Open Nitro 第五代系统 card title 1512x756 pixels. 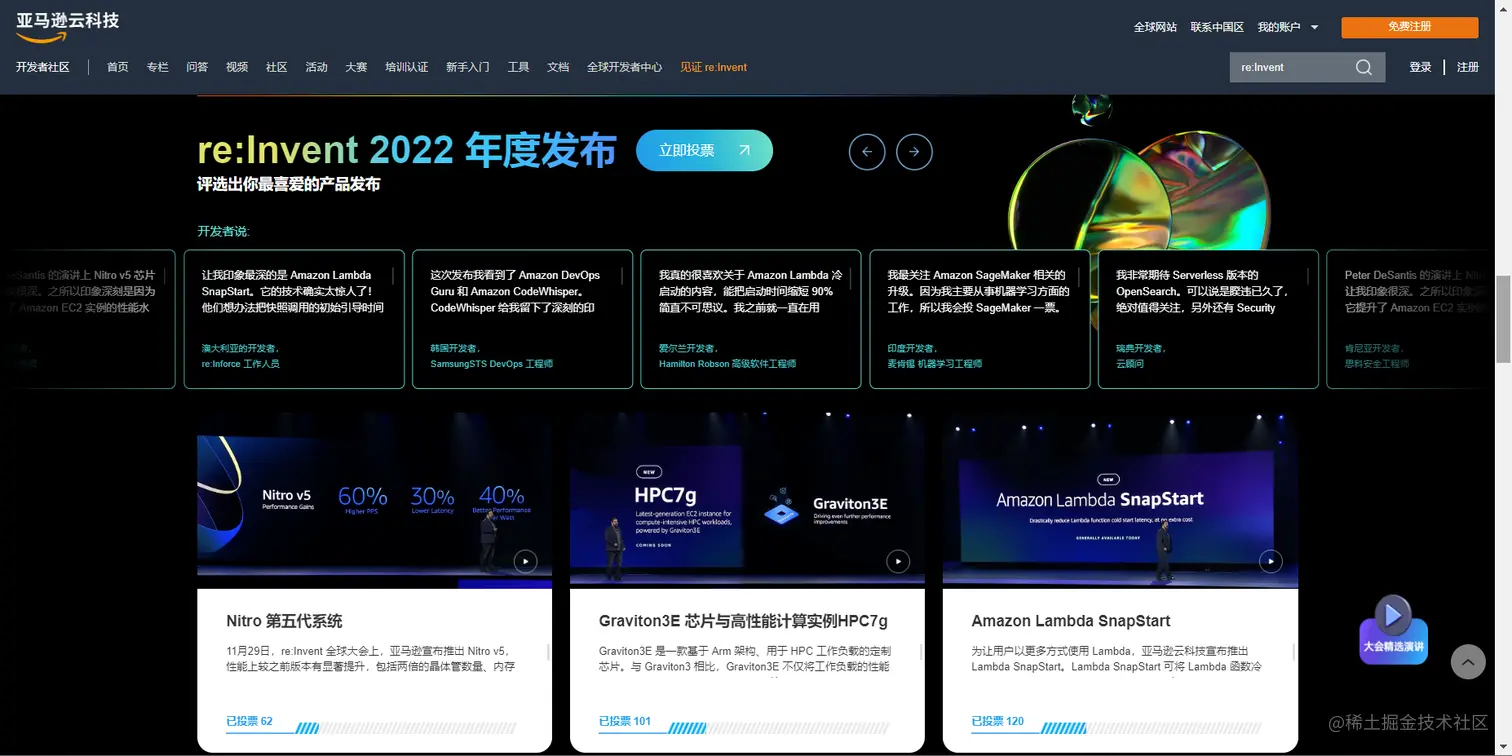click(284, 621)
